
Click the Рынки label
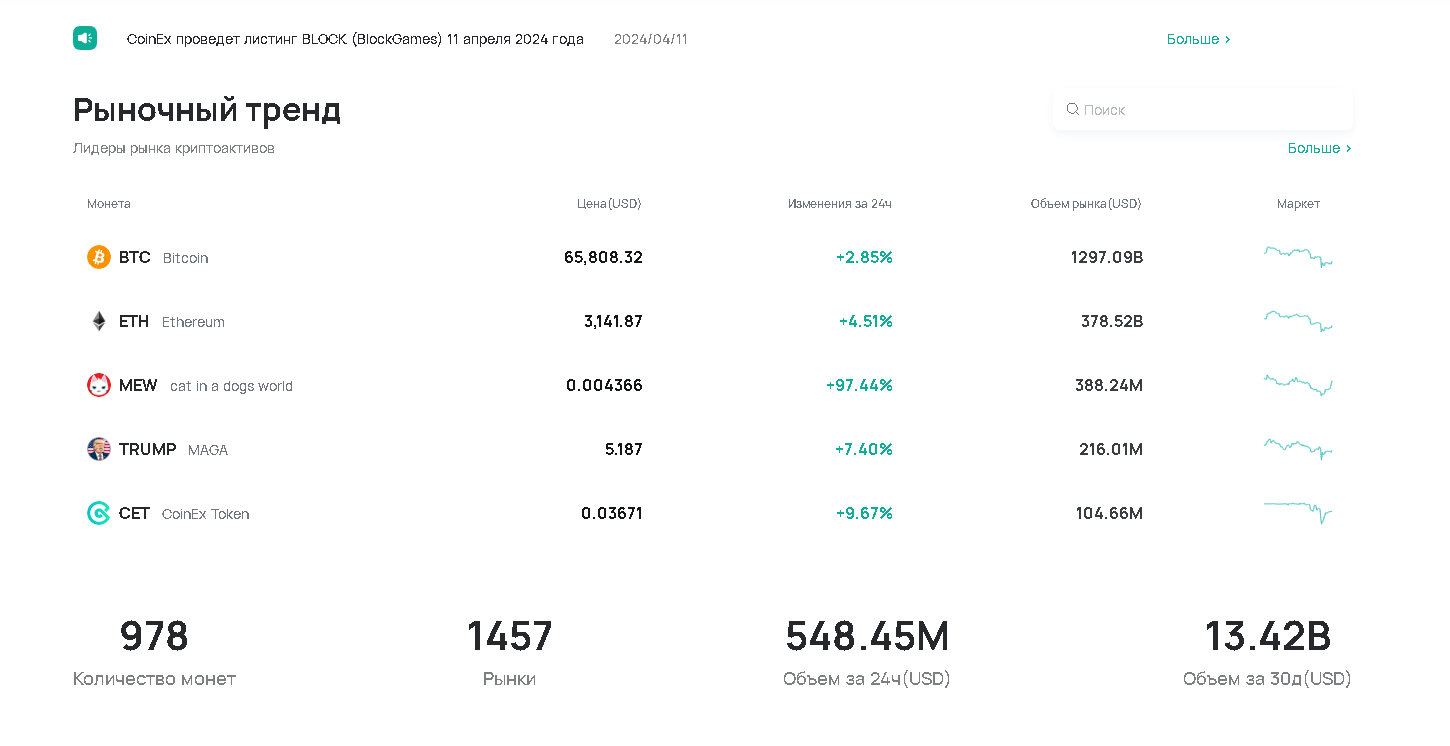[x=509, y=679]
